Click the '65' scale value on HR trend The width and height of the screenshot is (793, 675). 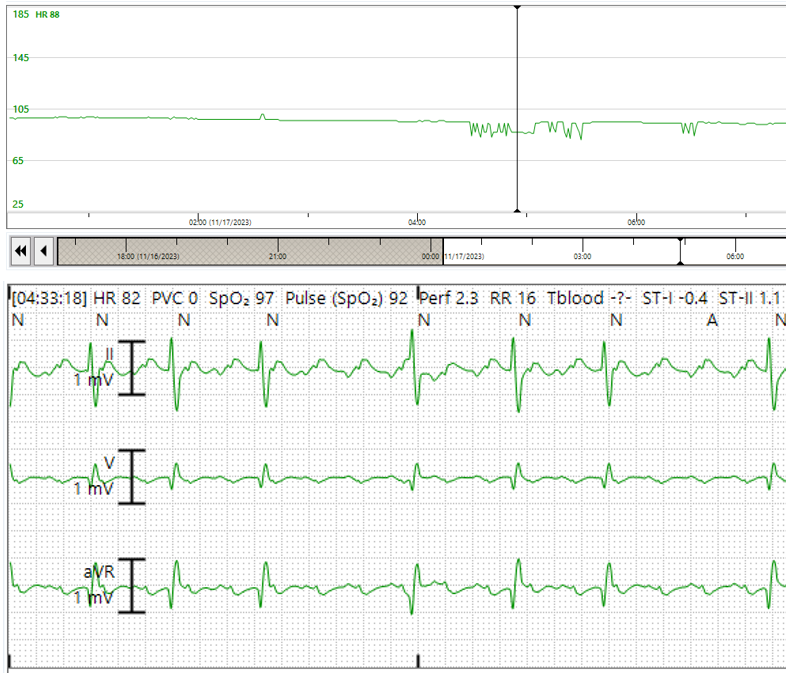point(18,161)
